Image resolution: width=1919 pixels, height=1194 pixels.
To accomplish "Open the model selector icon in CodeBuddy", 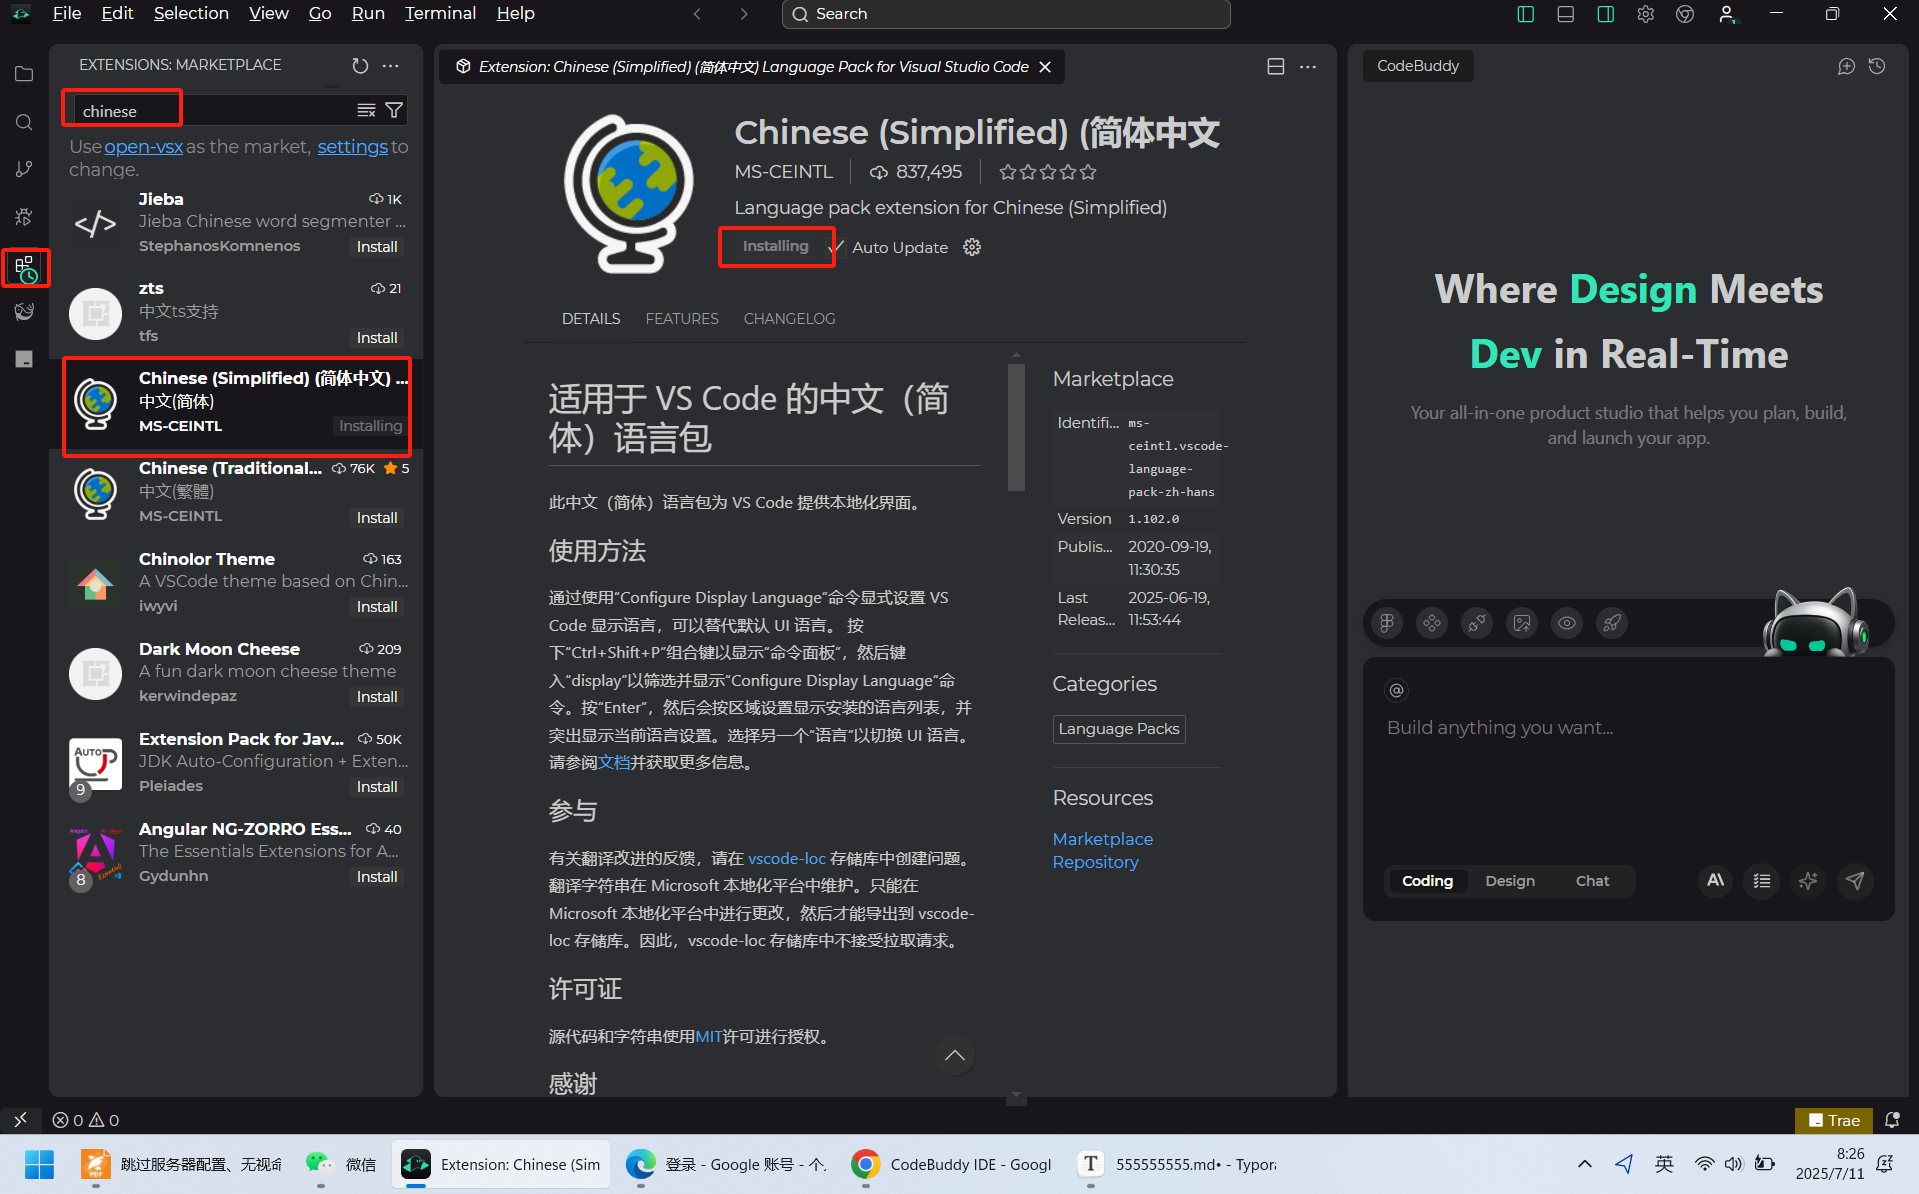I will point(1715,881).
